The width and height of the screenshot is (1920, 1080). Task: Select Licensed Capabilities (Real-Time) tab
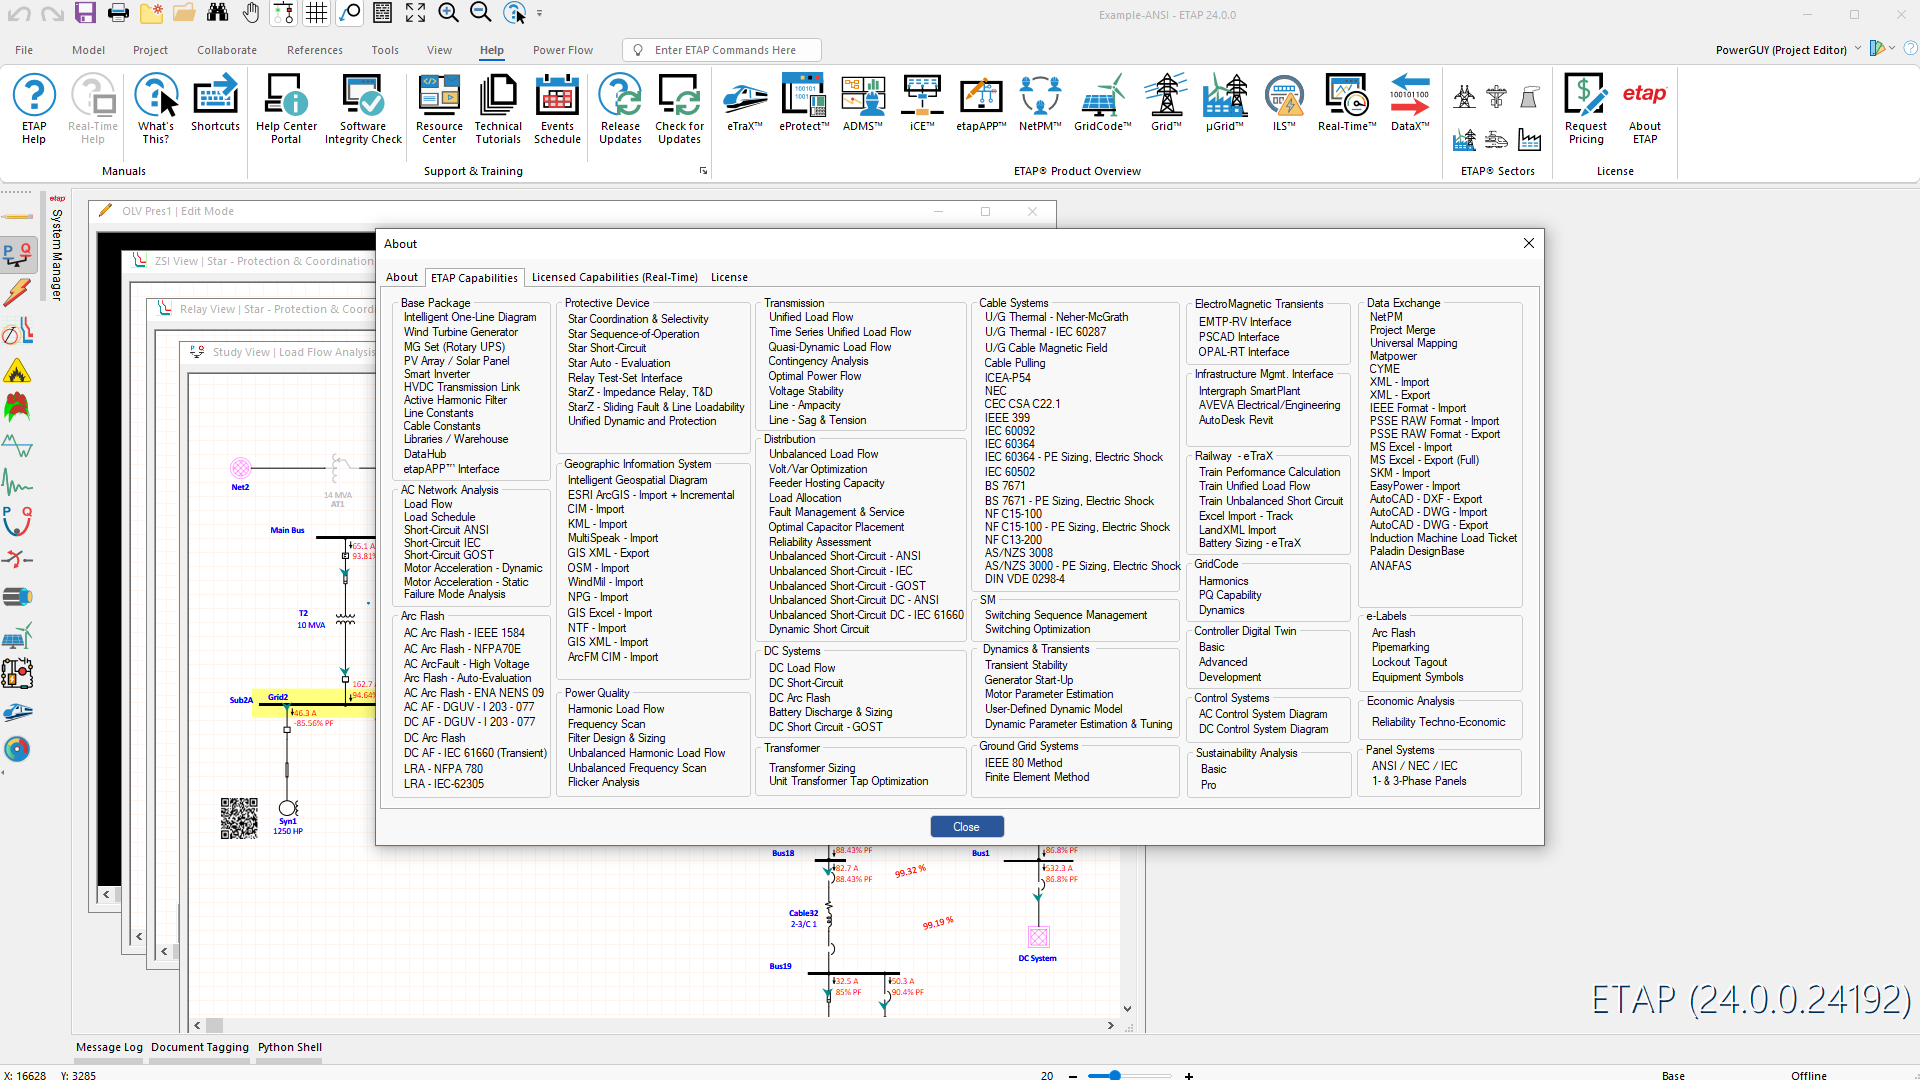pyautogui.click(x=615, y=277)
